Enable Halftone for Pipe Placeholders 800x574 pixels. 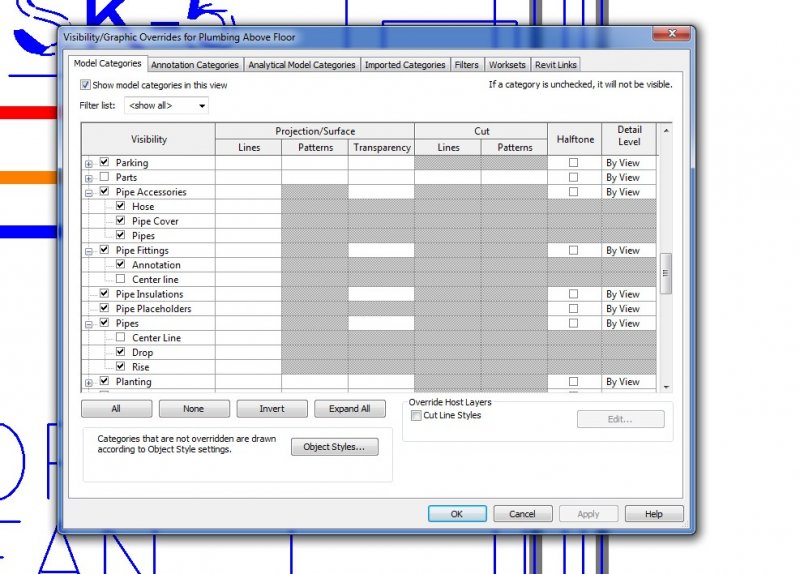tap(573, 309)
